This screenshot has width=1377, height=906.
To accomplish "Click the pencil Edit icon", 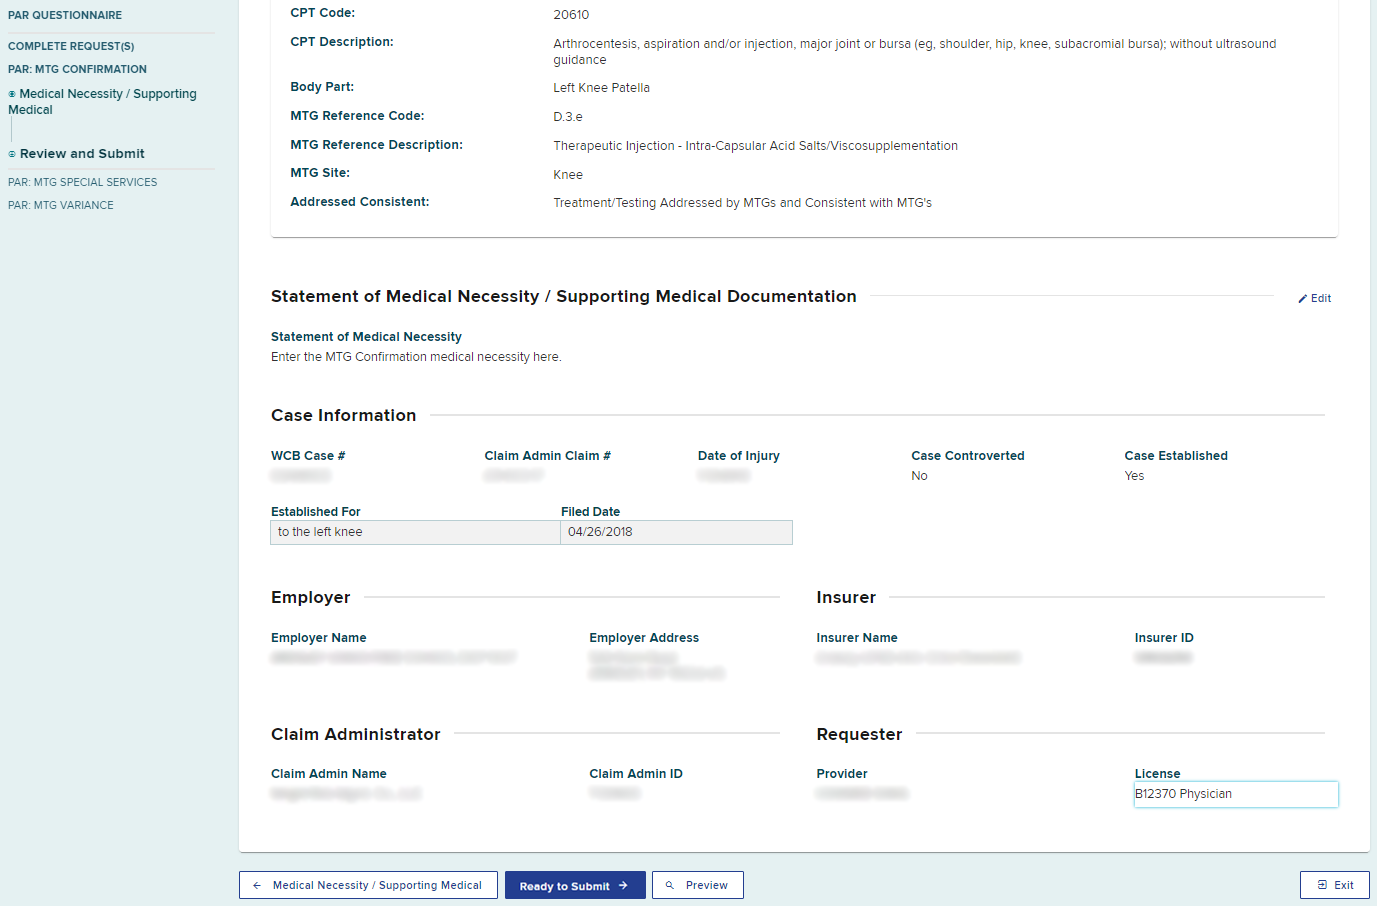I will point(1303,299).
